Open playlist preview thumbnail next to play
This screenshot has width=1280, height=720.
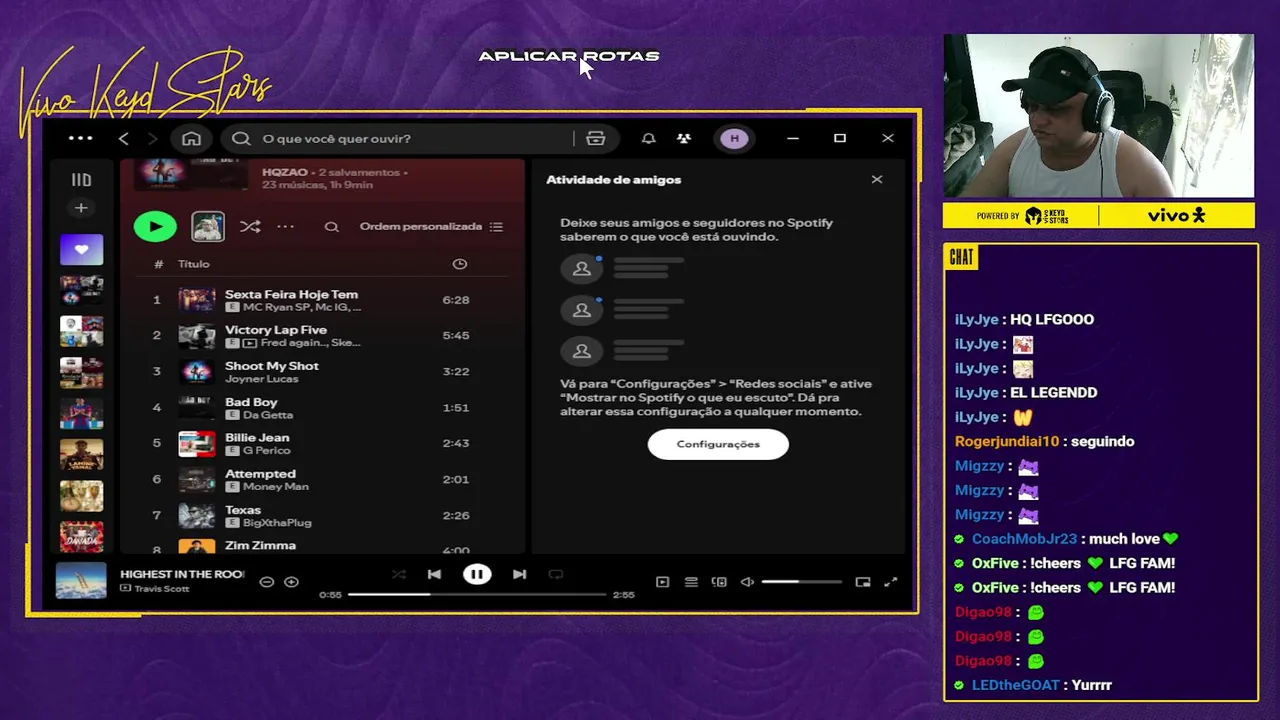click(x=208, y=226)
